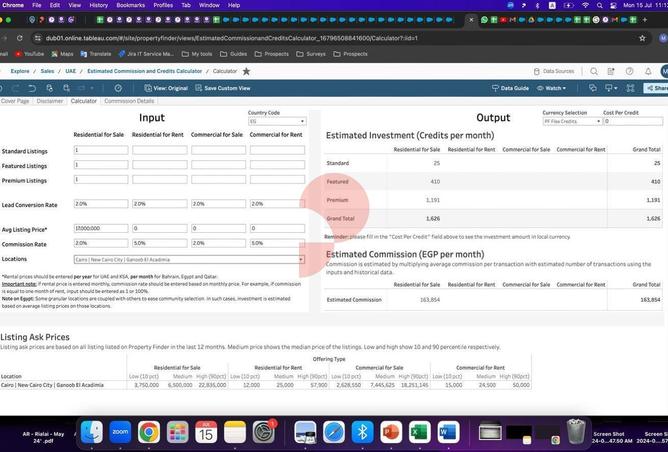Image resolution: width=668 pixels, height=452 pixels.
Task: Click Save Custom View
Action: (x=223, y=88)
